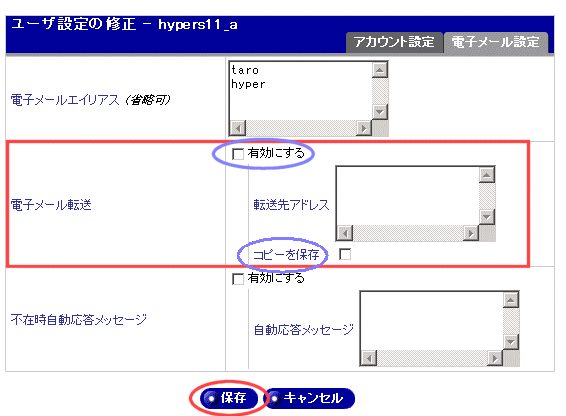Click up arrow of 転送先アドレス scrollbar
Viewport: 566px width, 416px height.
[487, 175]
